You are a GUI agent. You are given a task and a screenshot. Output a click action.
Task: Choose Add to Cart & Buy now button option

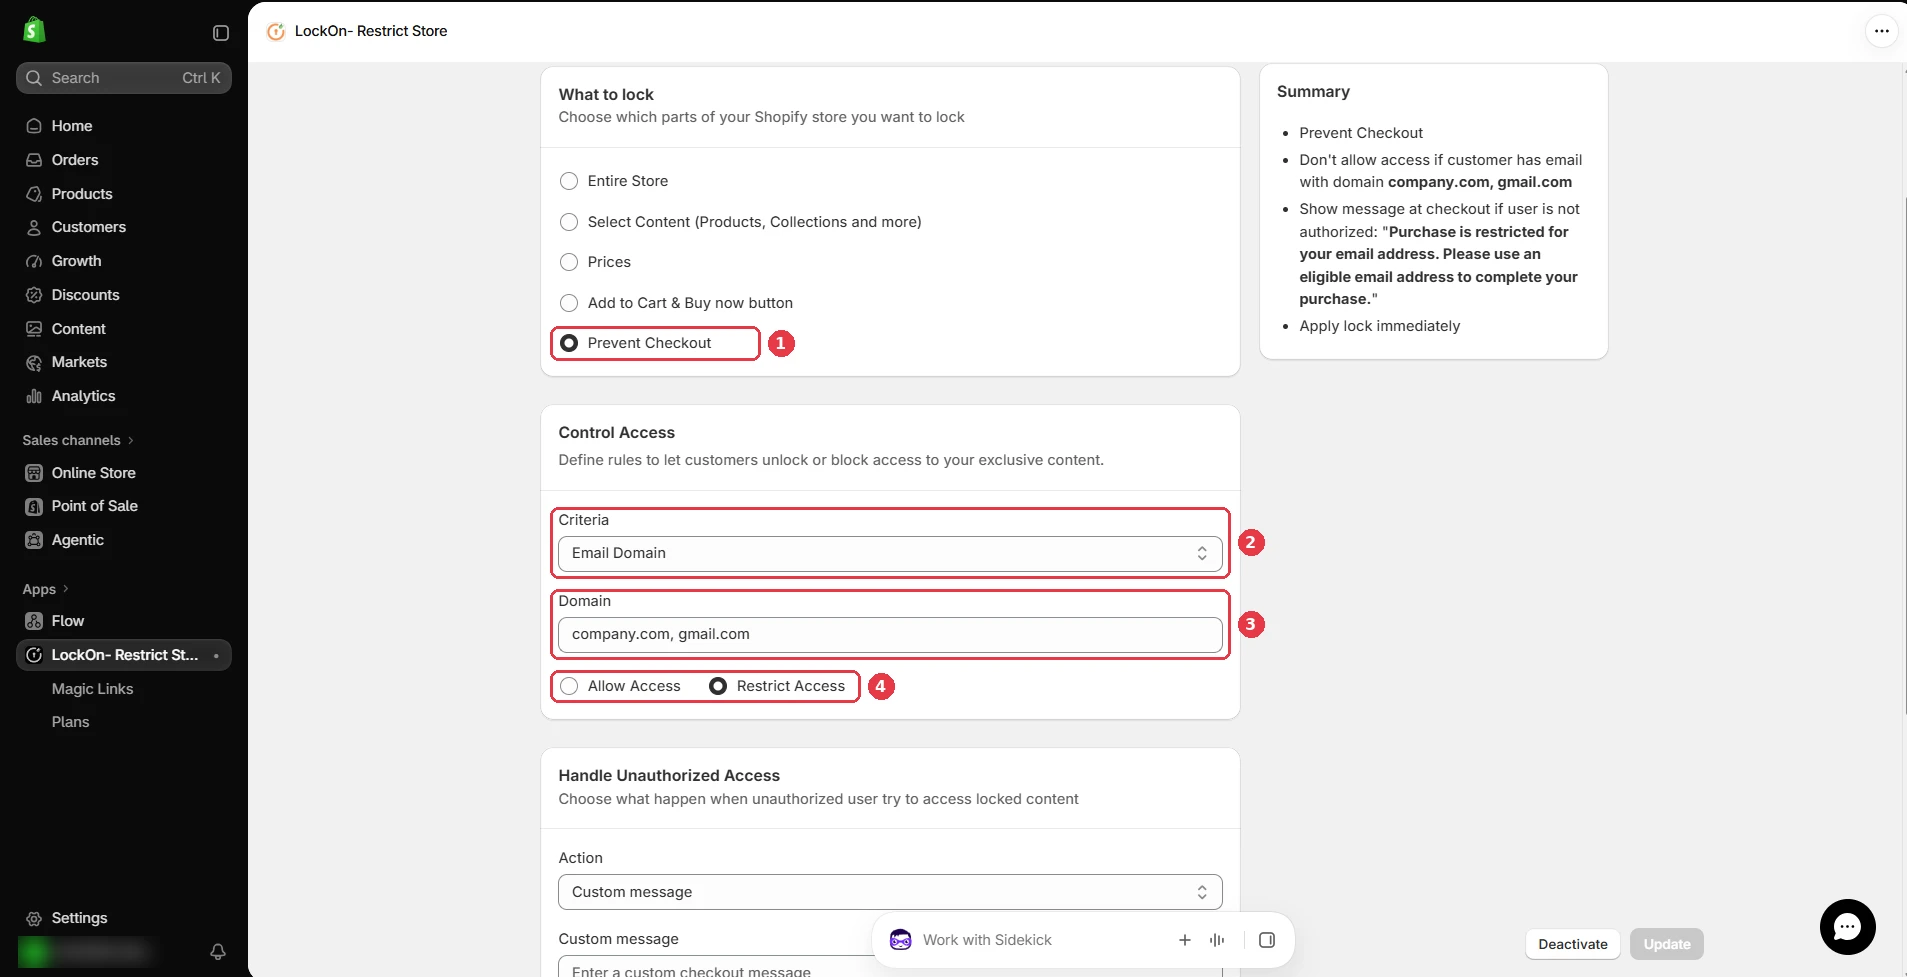[x=569, y=303]
